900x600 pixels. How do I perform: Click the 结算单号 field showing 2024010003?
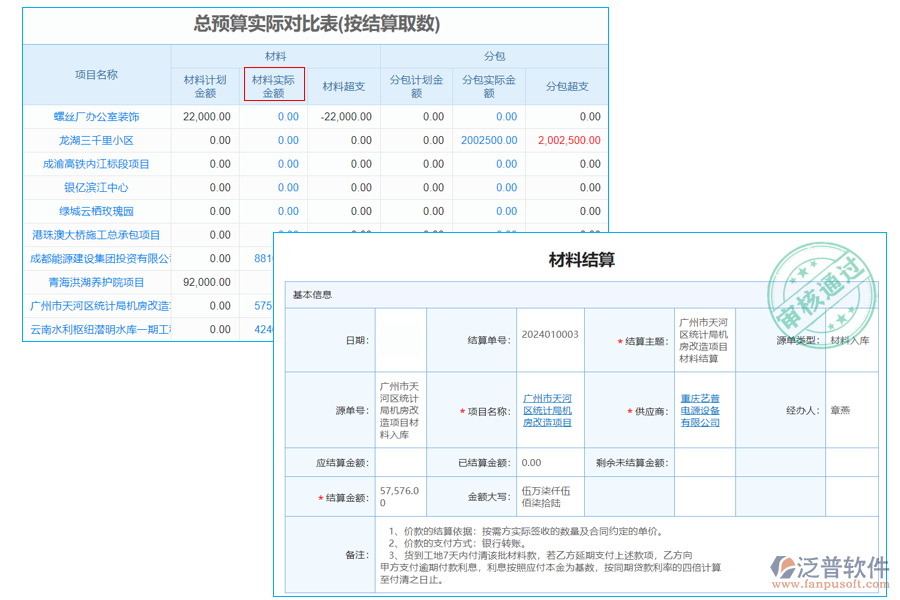pyautogui.click(x=548, y=339)
